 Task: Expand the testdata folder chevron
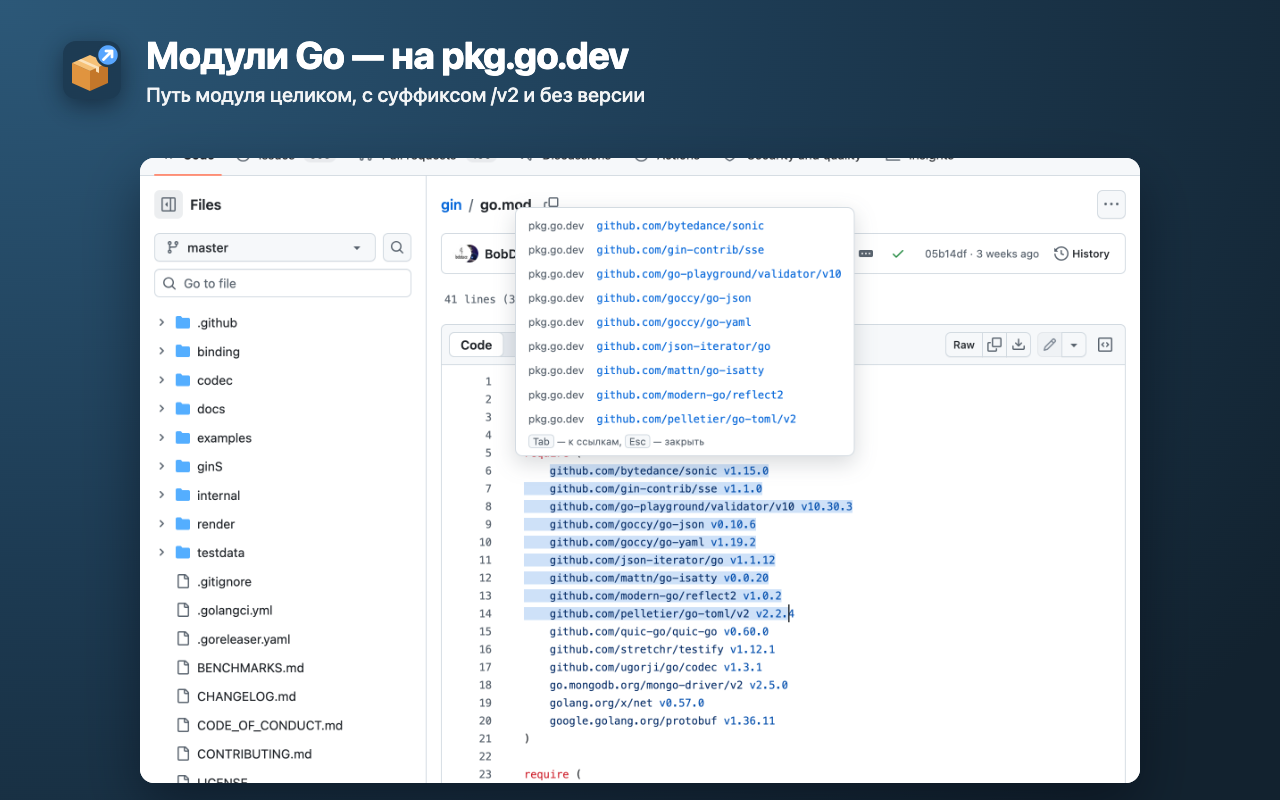[161, 553]
